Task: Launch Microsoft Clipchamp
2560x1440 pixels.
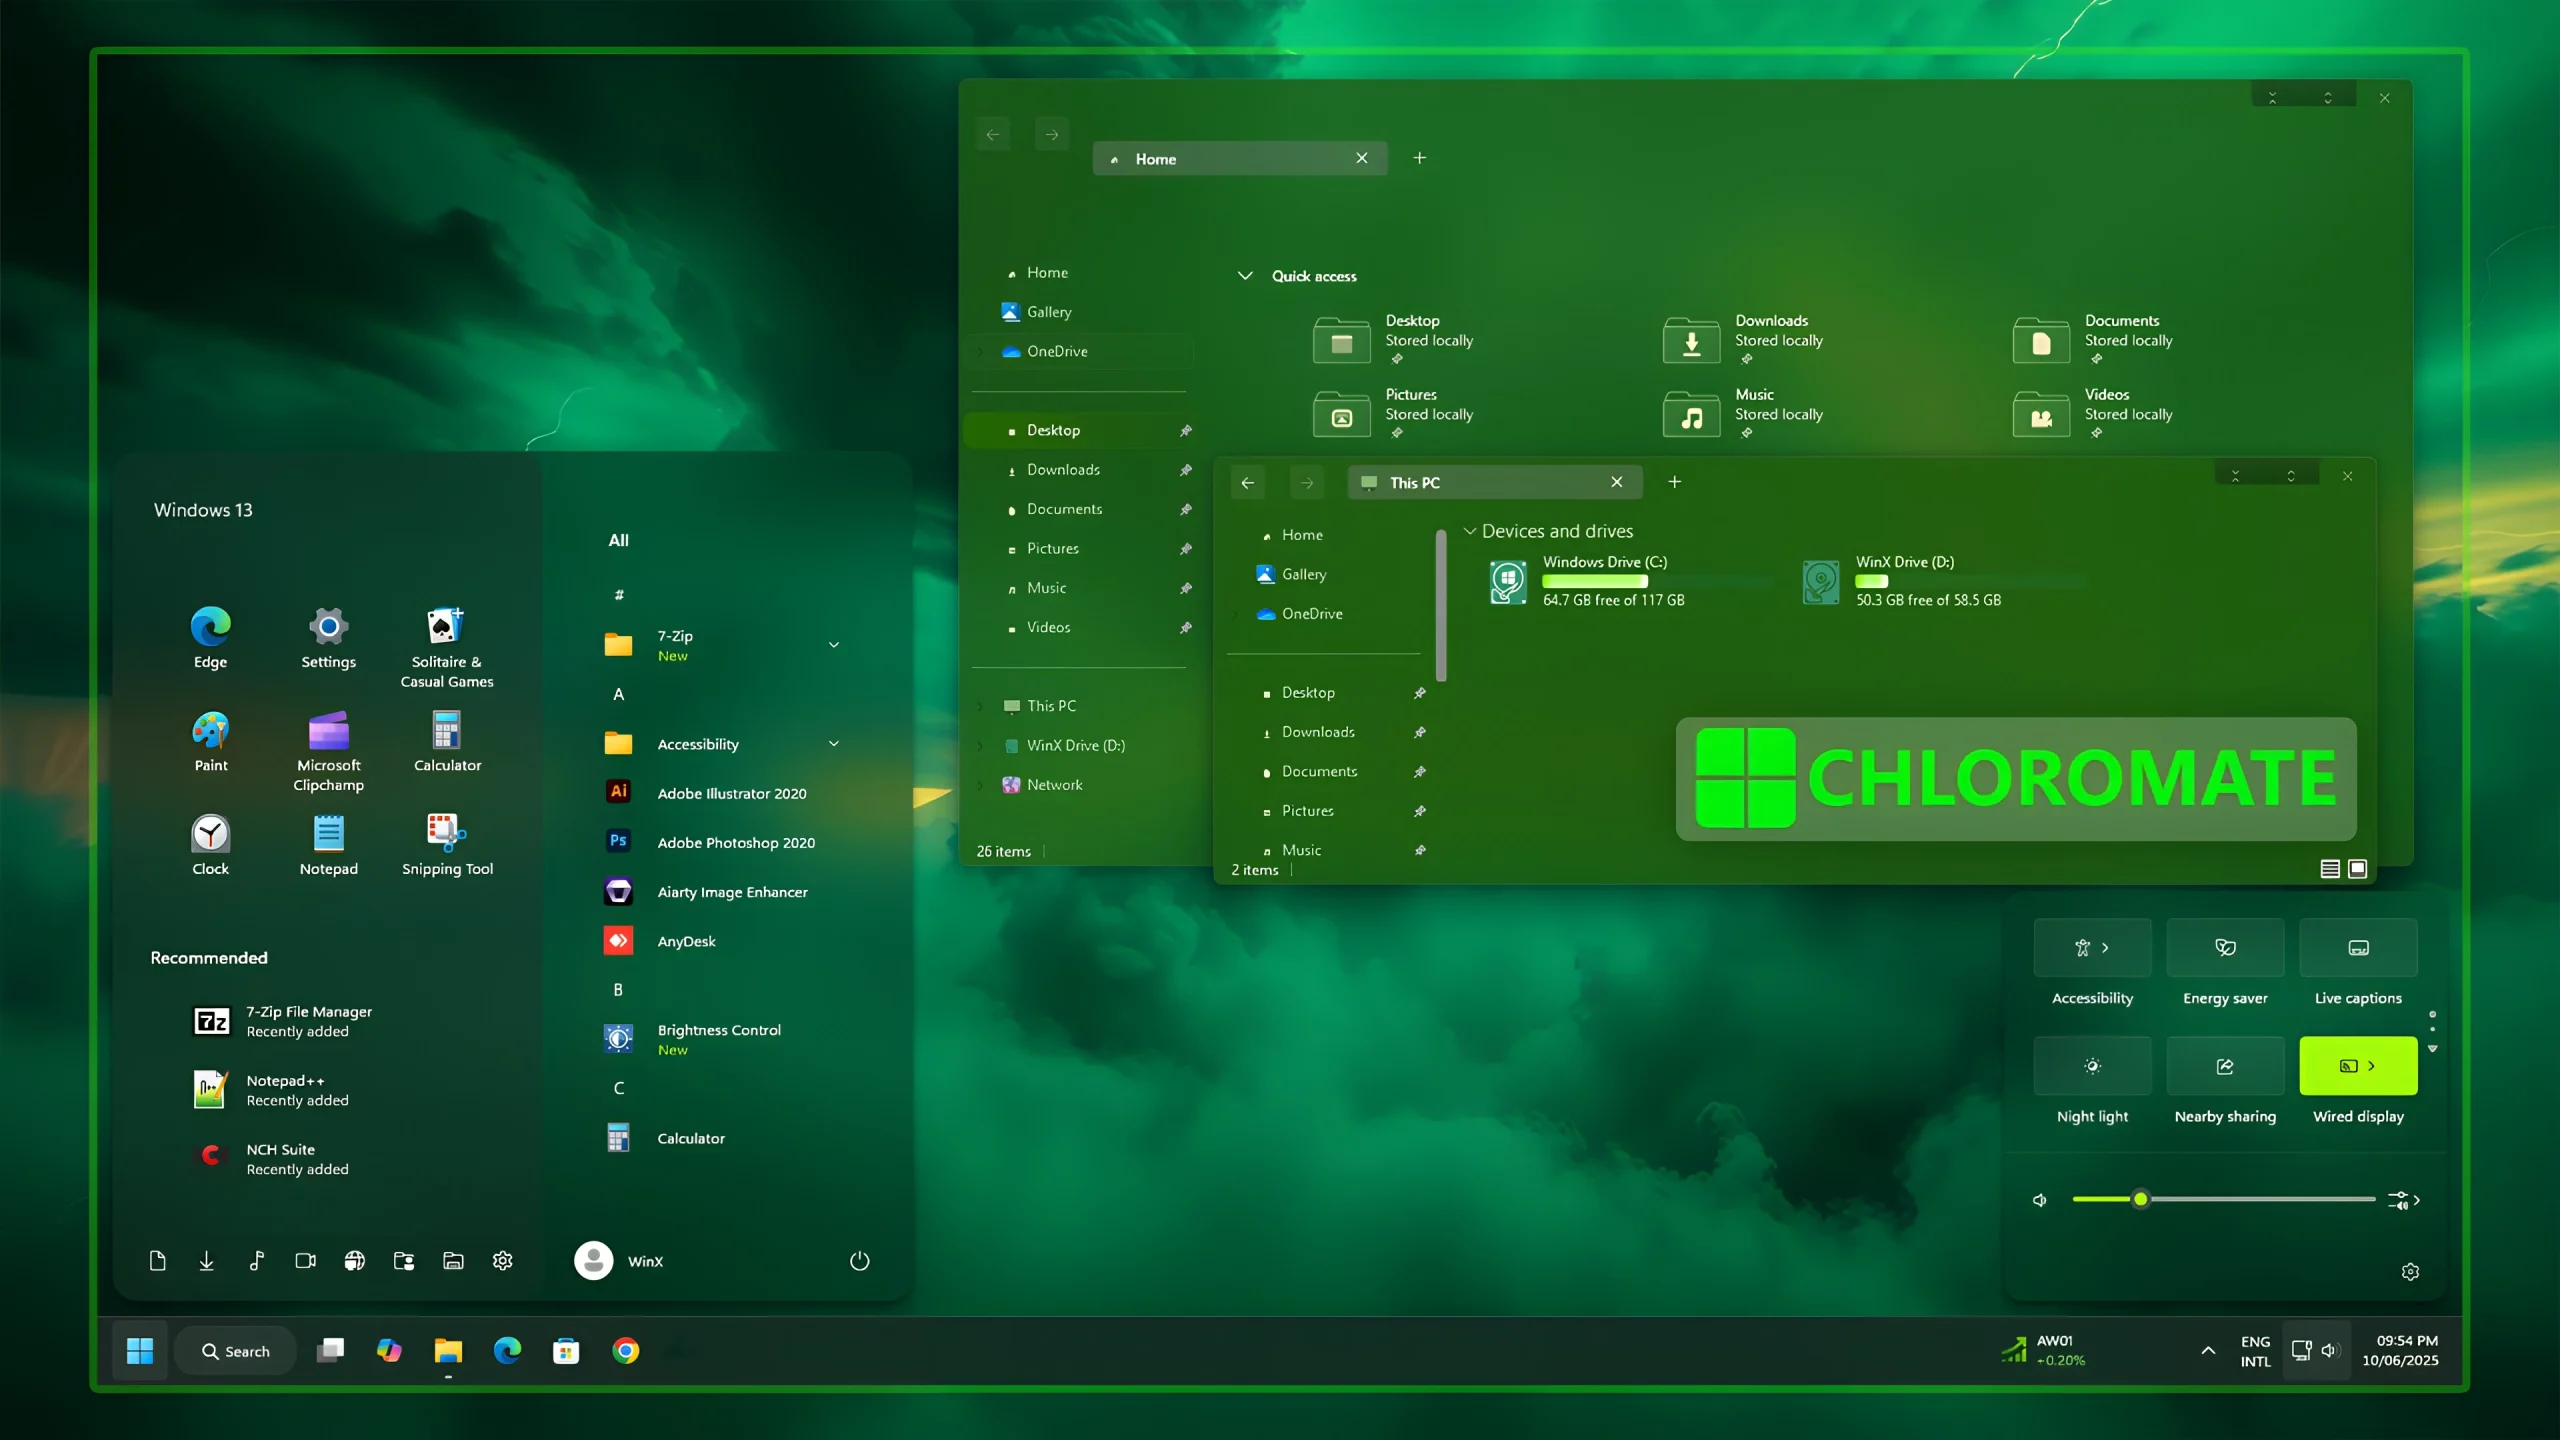Action: tap(328, 751)
